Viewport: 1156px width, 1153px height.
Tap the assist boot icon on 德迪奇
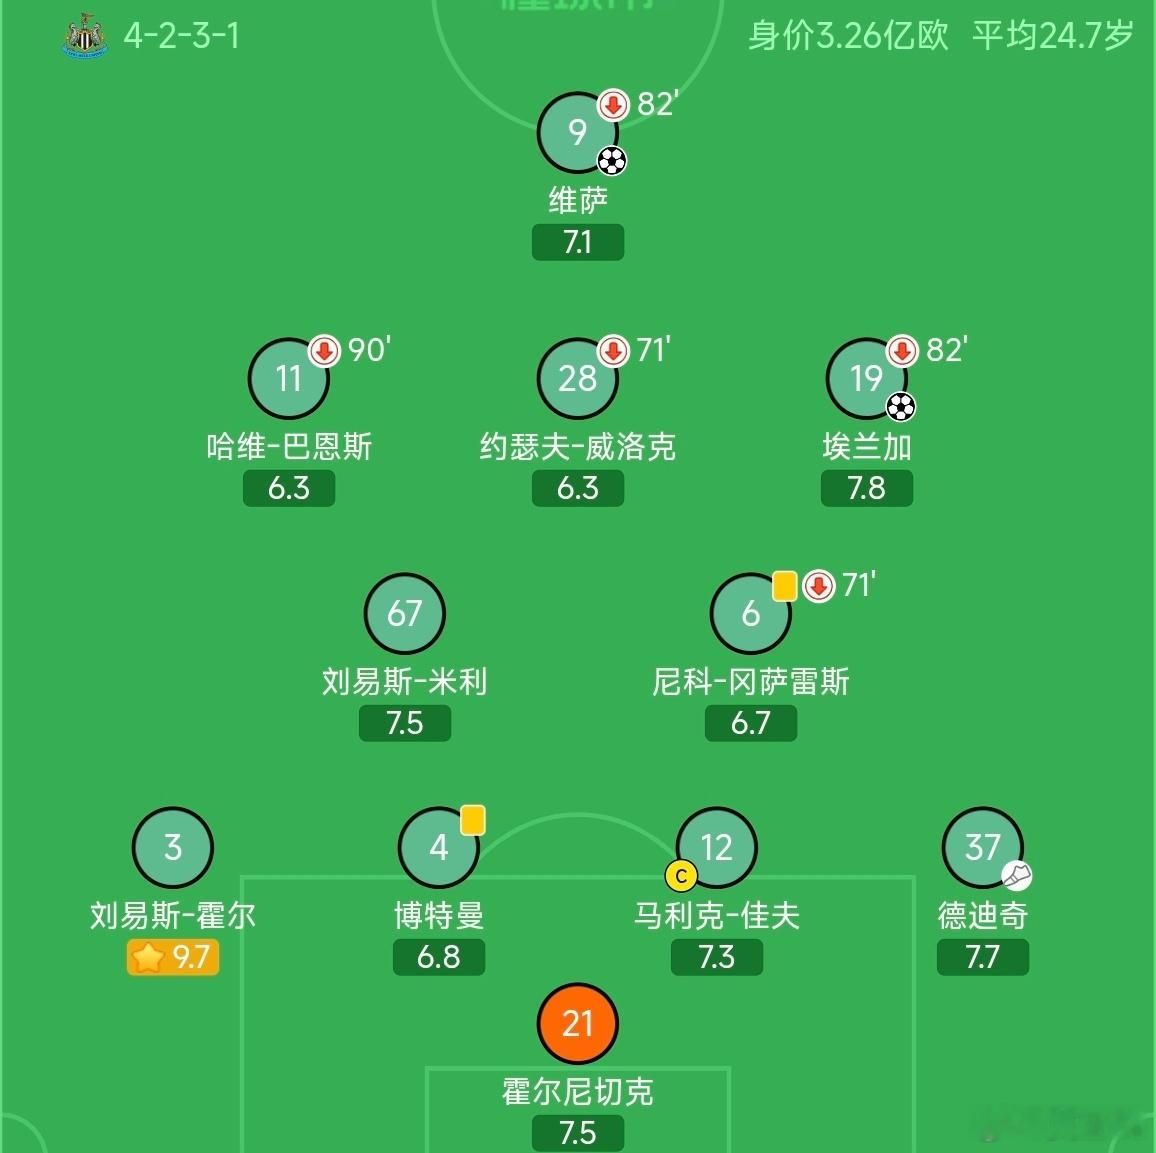pos(1017,875)
